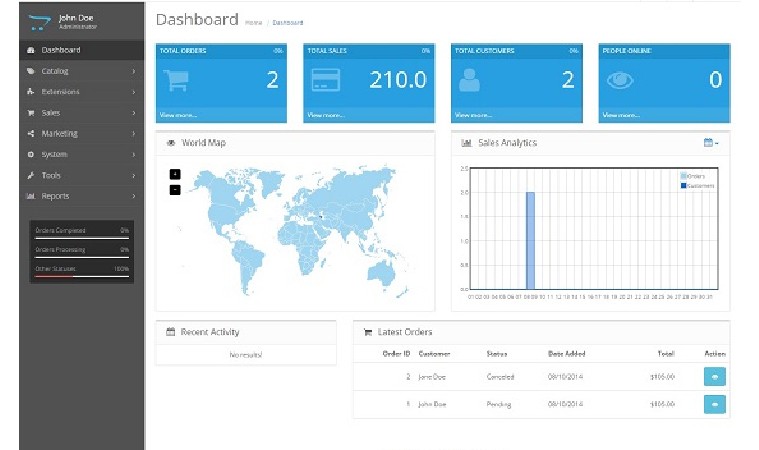Go to Home breadcrumb link
Image resolution: width=759 pixels, height=450 pixels.
tap(253, 23)
